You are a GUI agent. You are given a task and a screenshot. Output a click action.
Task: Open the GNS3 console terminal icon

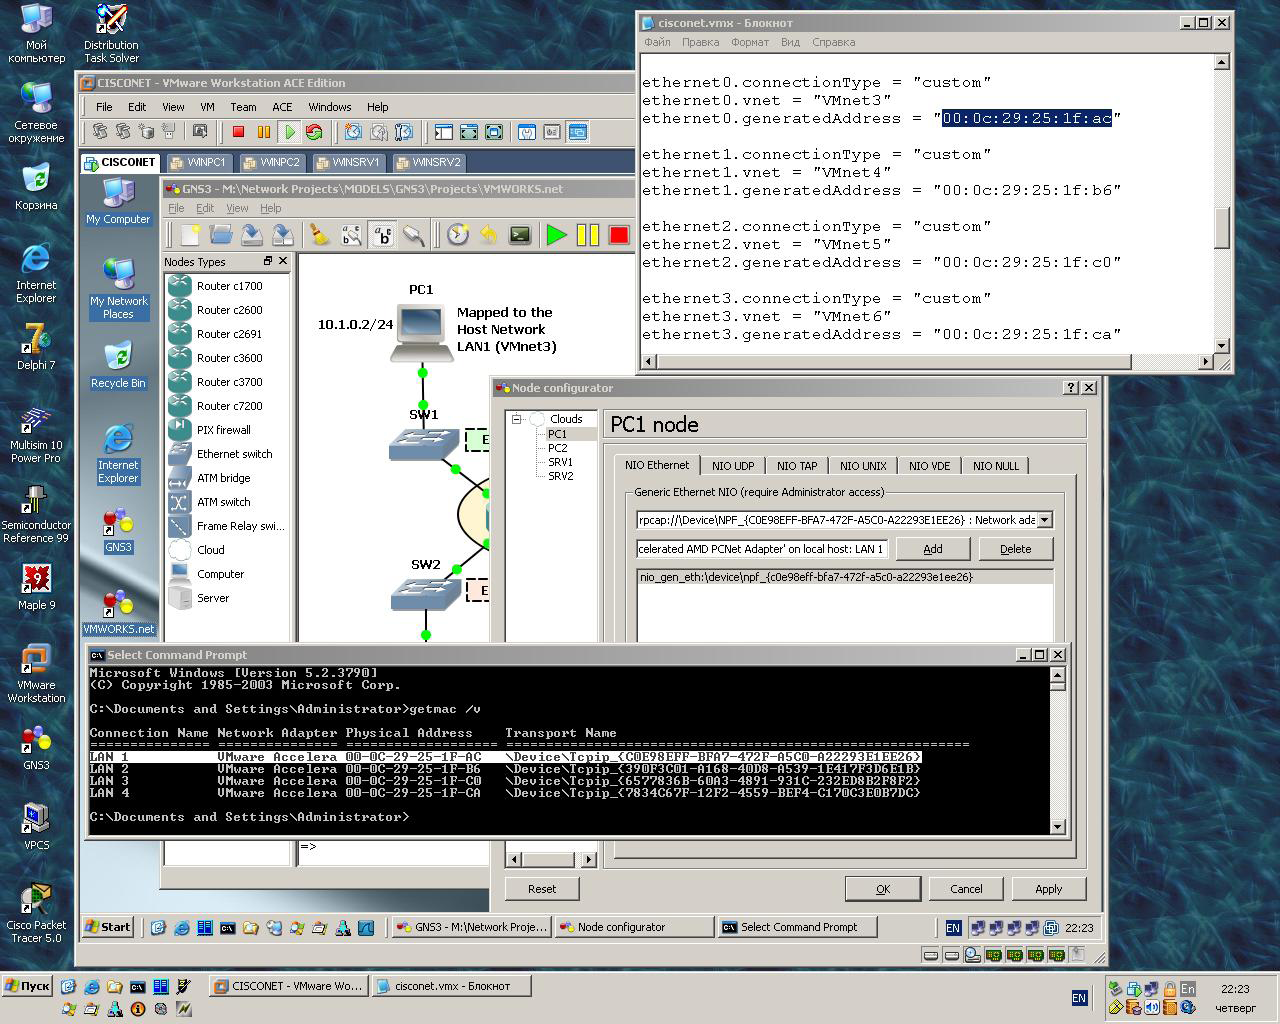point(520,235)
